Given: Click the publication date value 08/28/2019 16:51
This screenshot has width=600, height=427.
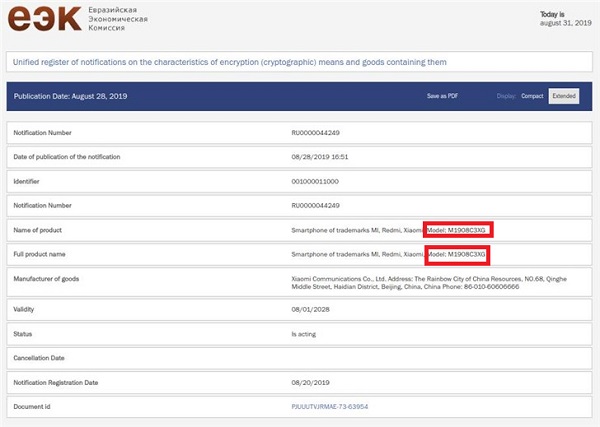Looking at the screenshot, I should point(320,157).
